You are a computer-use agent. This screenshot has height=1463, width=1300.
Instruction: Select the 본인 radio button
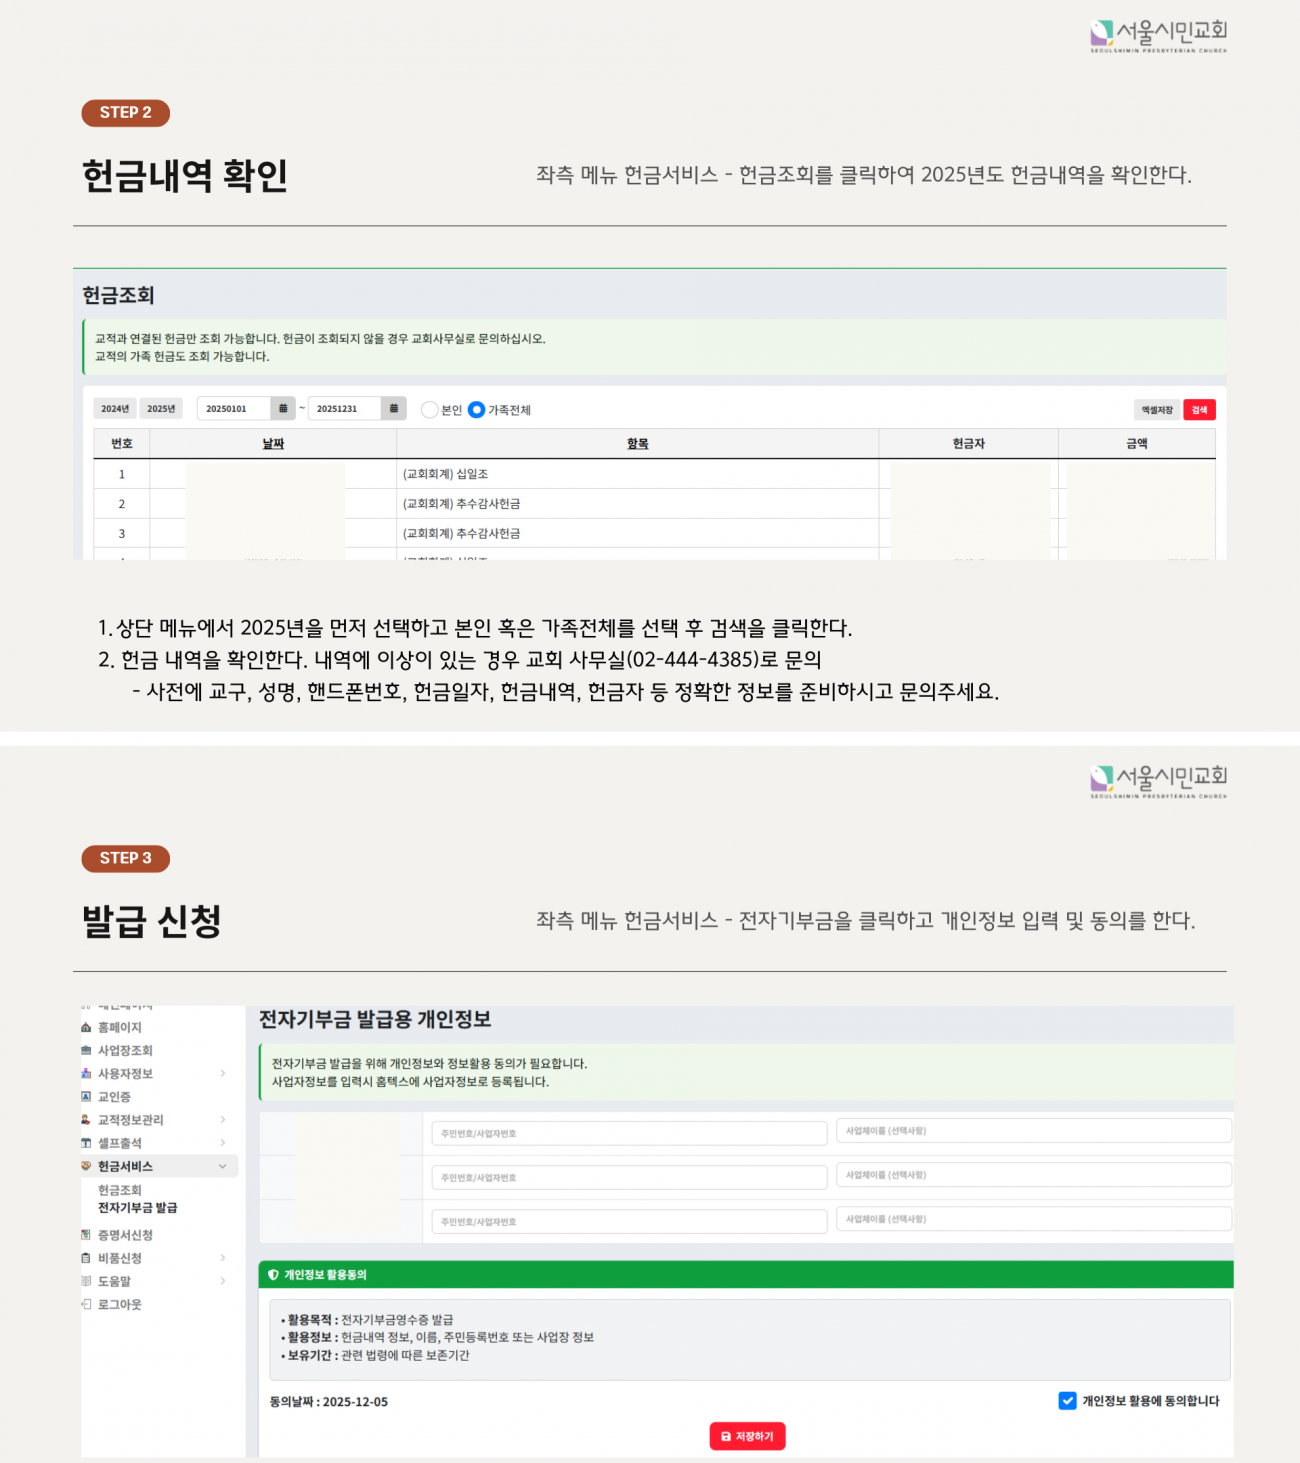(x=430, y=410)
